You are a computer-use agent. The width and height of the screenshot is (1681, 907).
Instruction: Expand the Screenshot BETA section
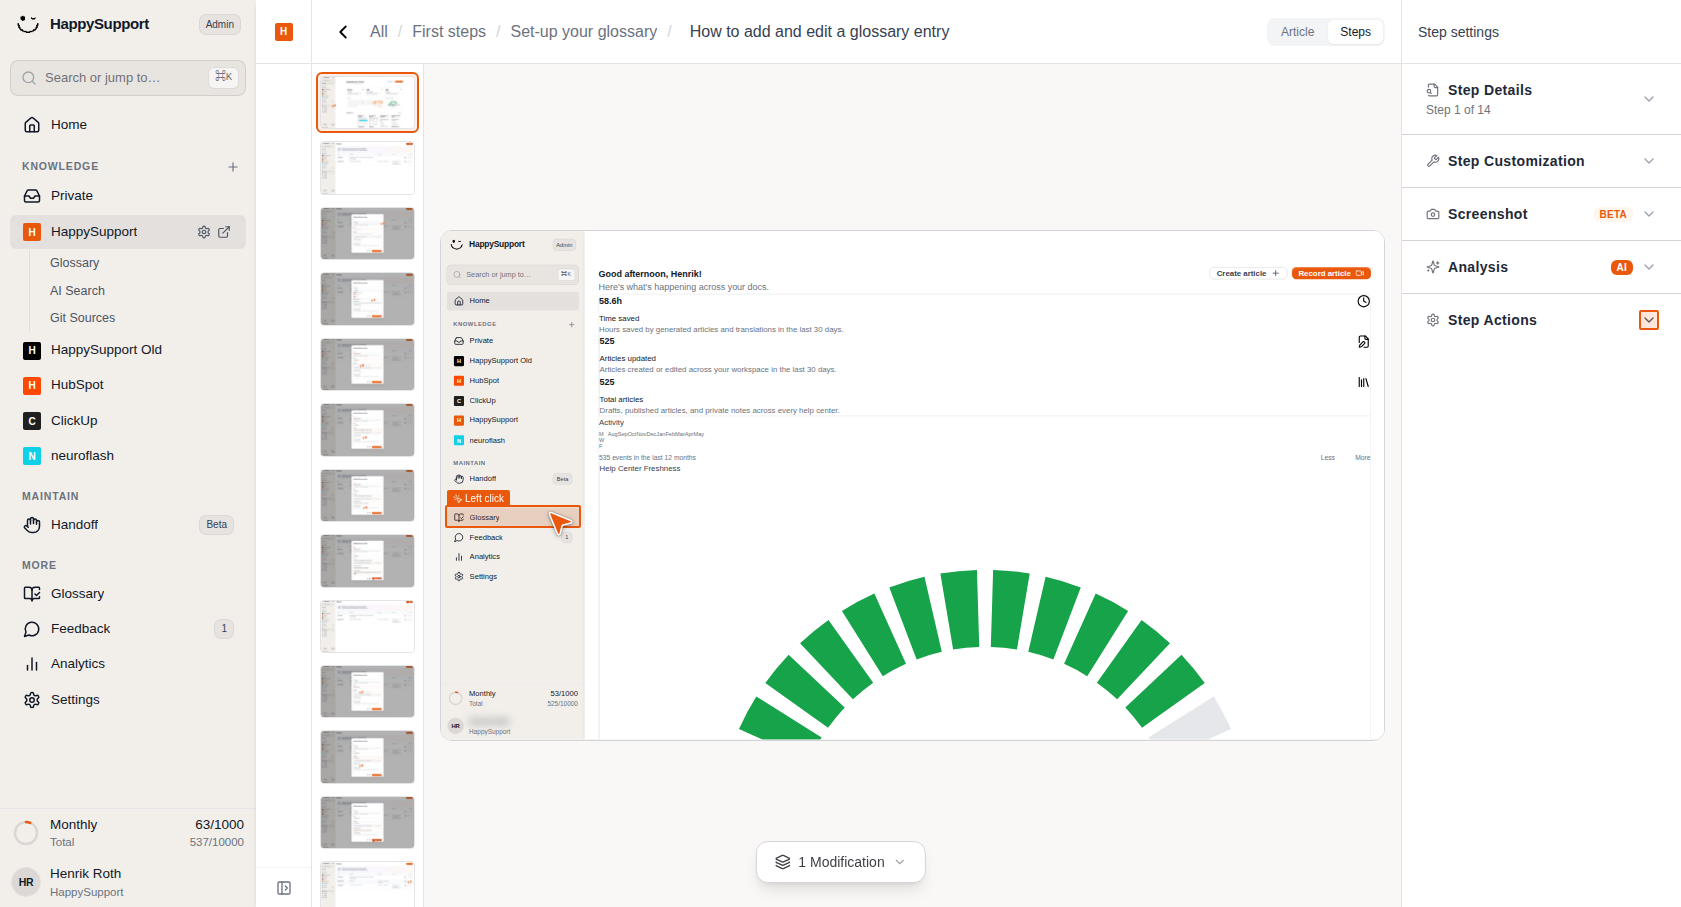pos(1541,214)
